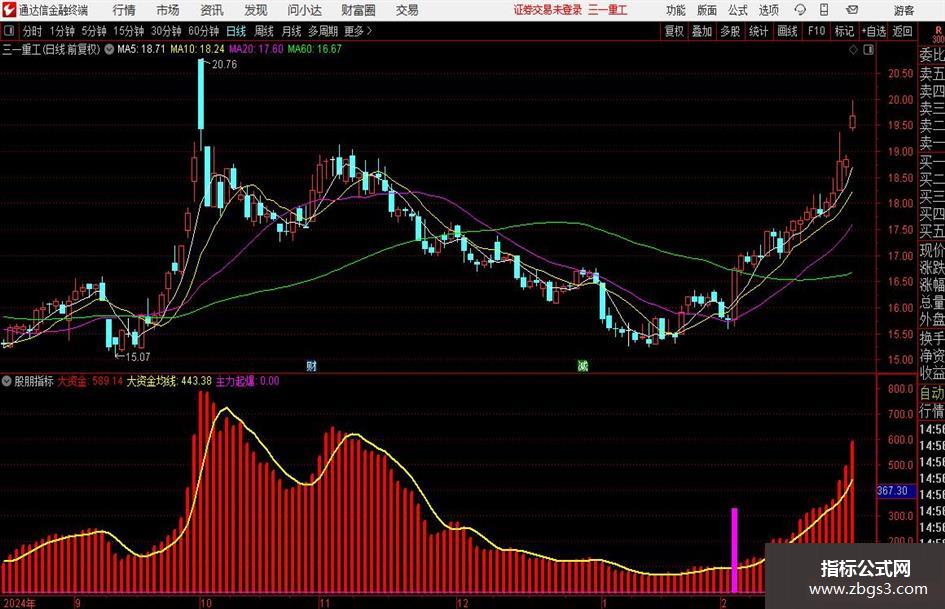Click the 多股 multi-stock button
This screenshot has width=945, height=609.
[730, 31]
